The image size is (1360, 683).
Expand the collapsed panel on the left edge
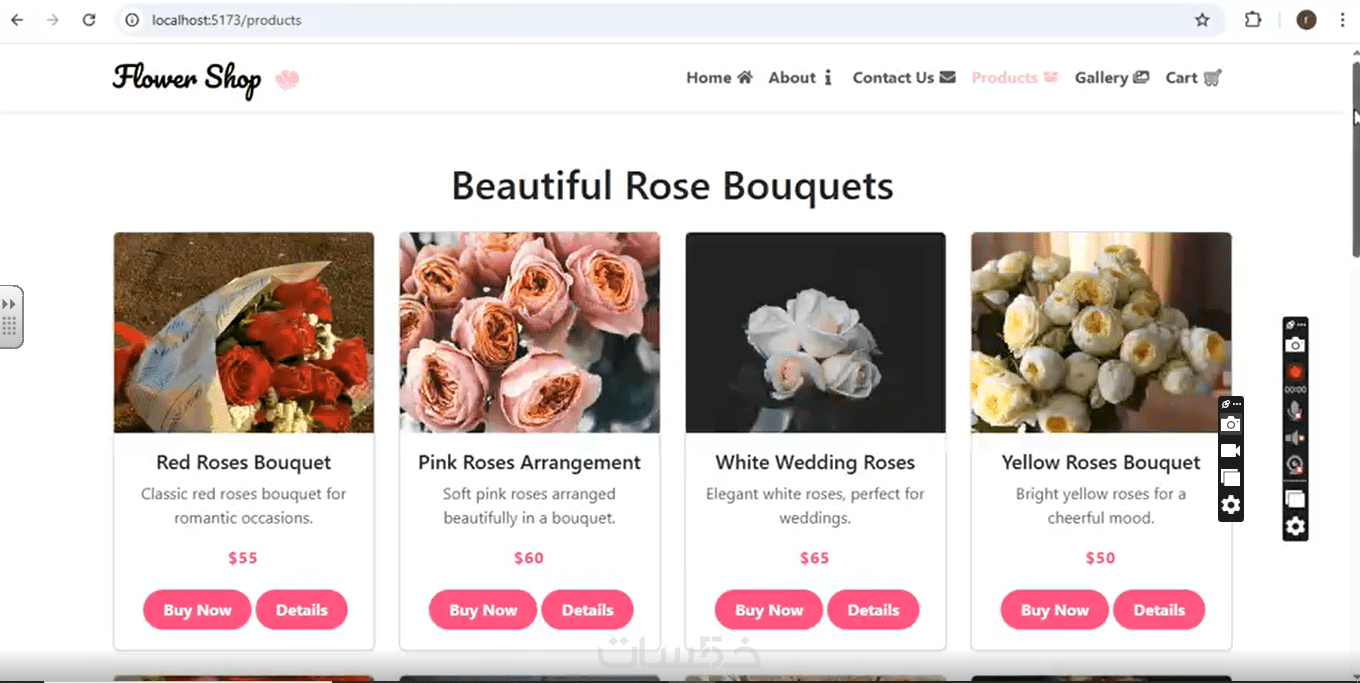click(10, 316)
